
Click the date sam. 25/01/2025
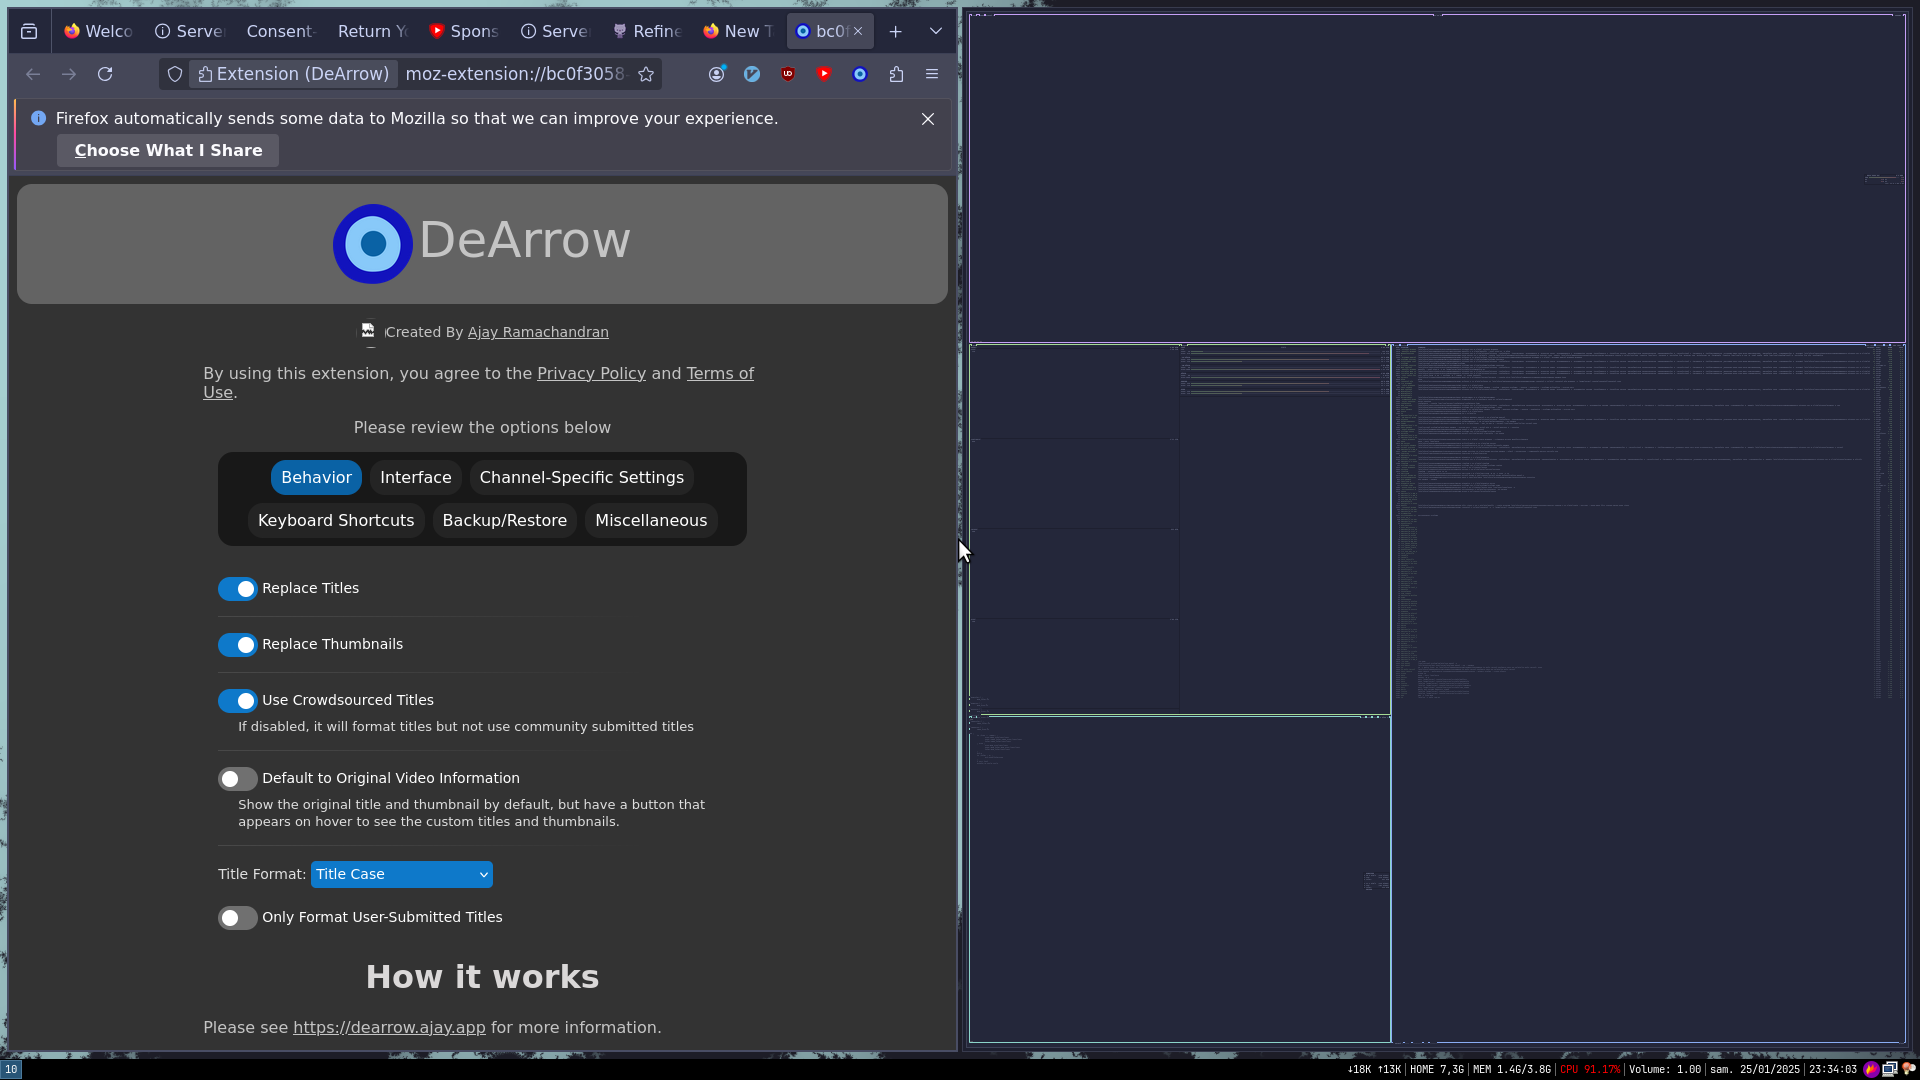tap(1754, 1069)
